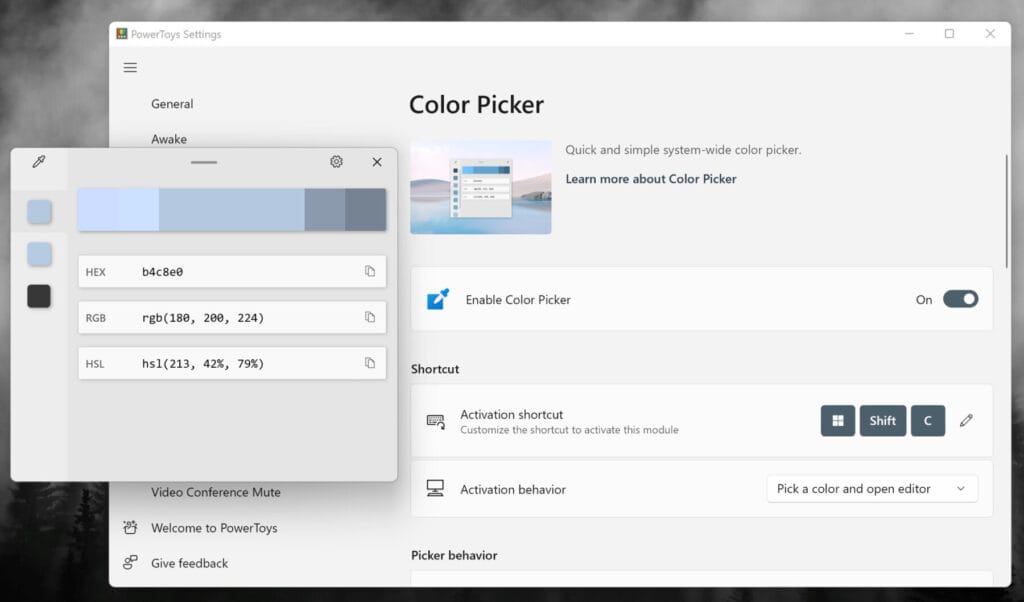
Task: Click the Color Picker page title
Action: point(476,104)
